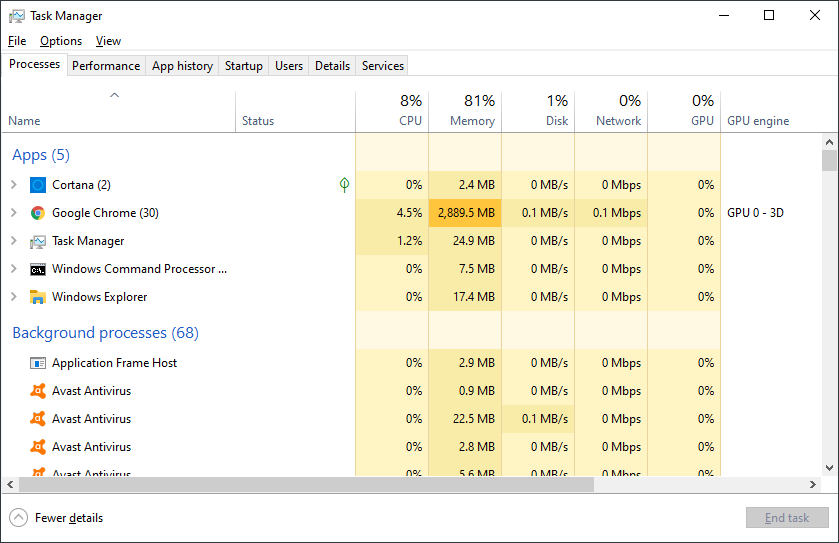Click the Avast icon in the 22.5 MB row
Image resolution: width=839 pixels, height=543 pixels.
coord(38,419)
